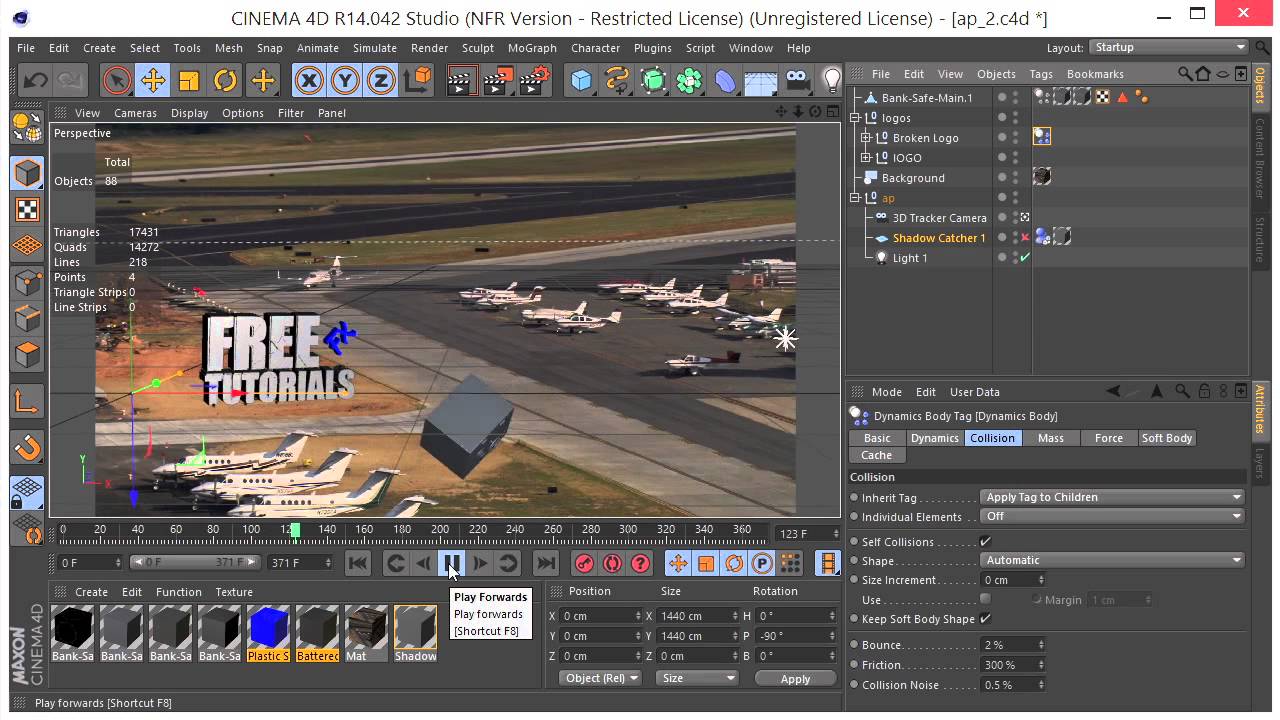Add a Camera object
1280x720 pixels.
click(x=797, y=80)
